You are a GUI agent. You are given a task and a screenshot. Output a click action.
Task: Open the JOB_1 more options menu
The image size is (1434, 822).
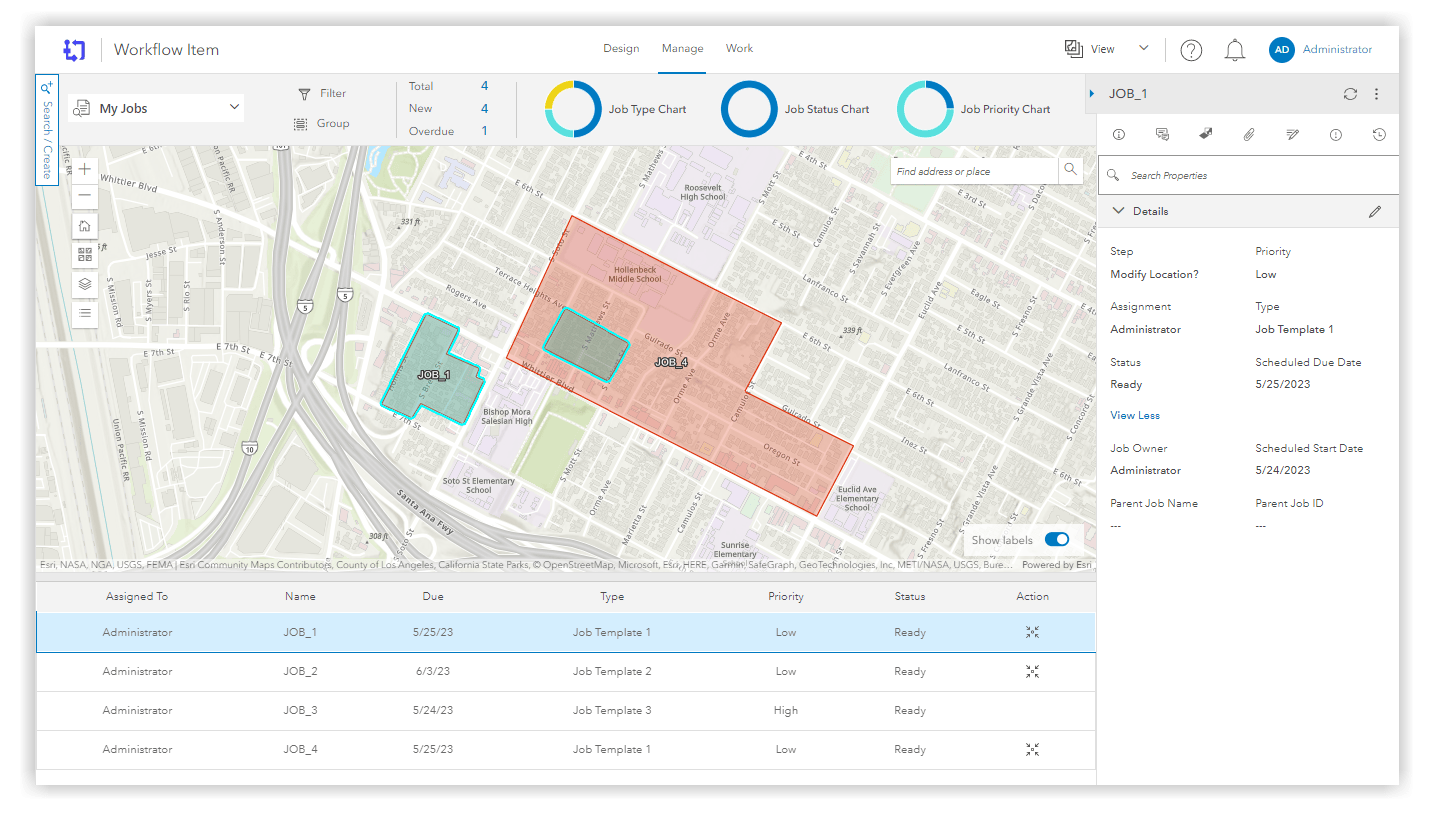[1377, 94]
